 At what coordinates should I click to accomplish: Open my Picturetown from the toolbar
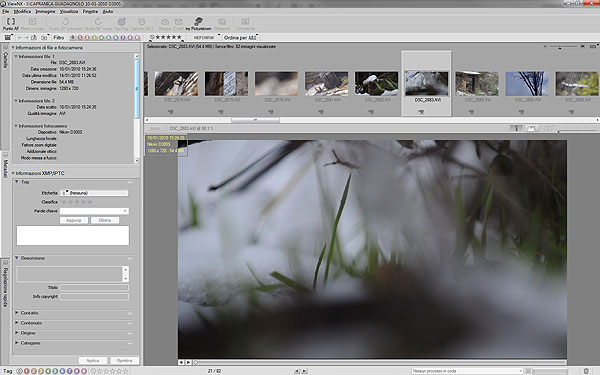(198, 24)
